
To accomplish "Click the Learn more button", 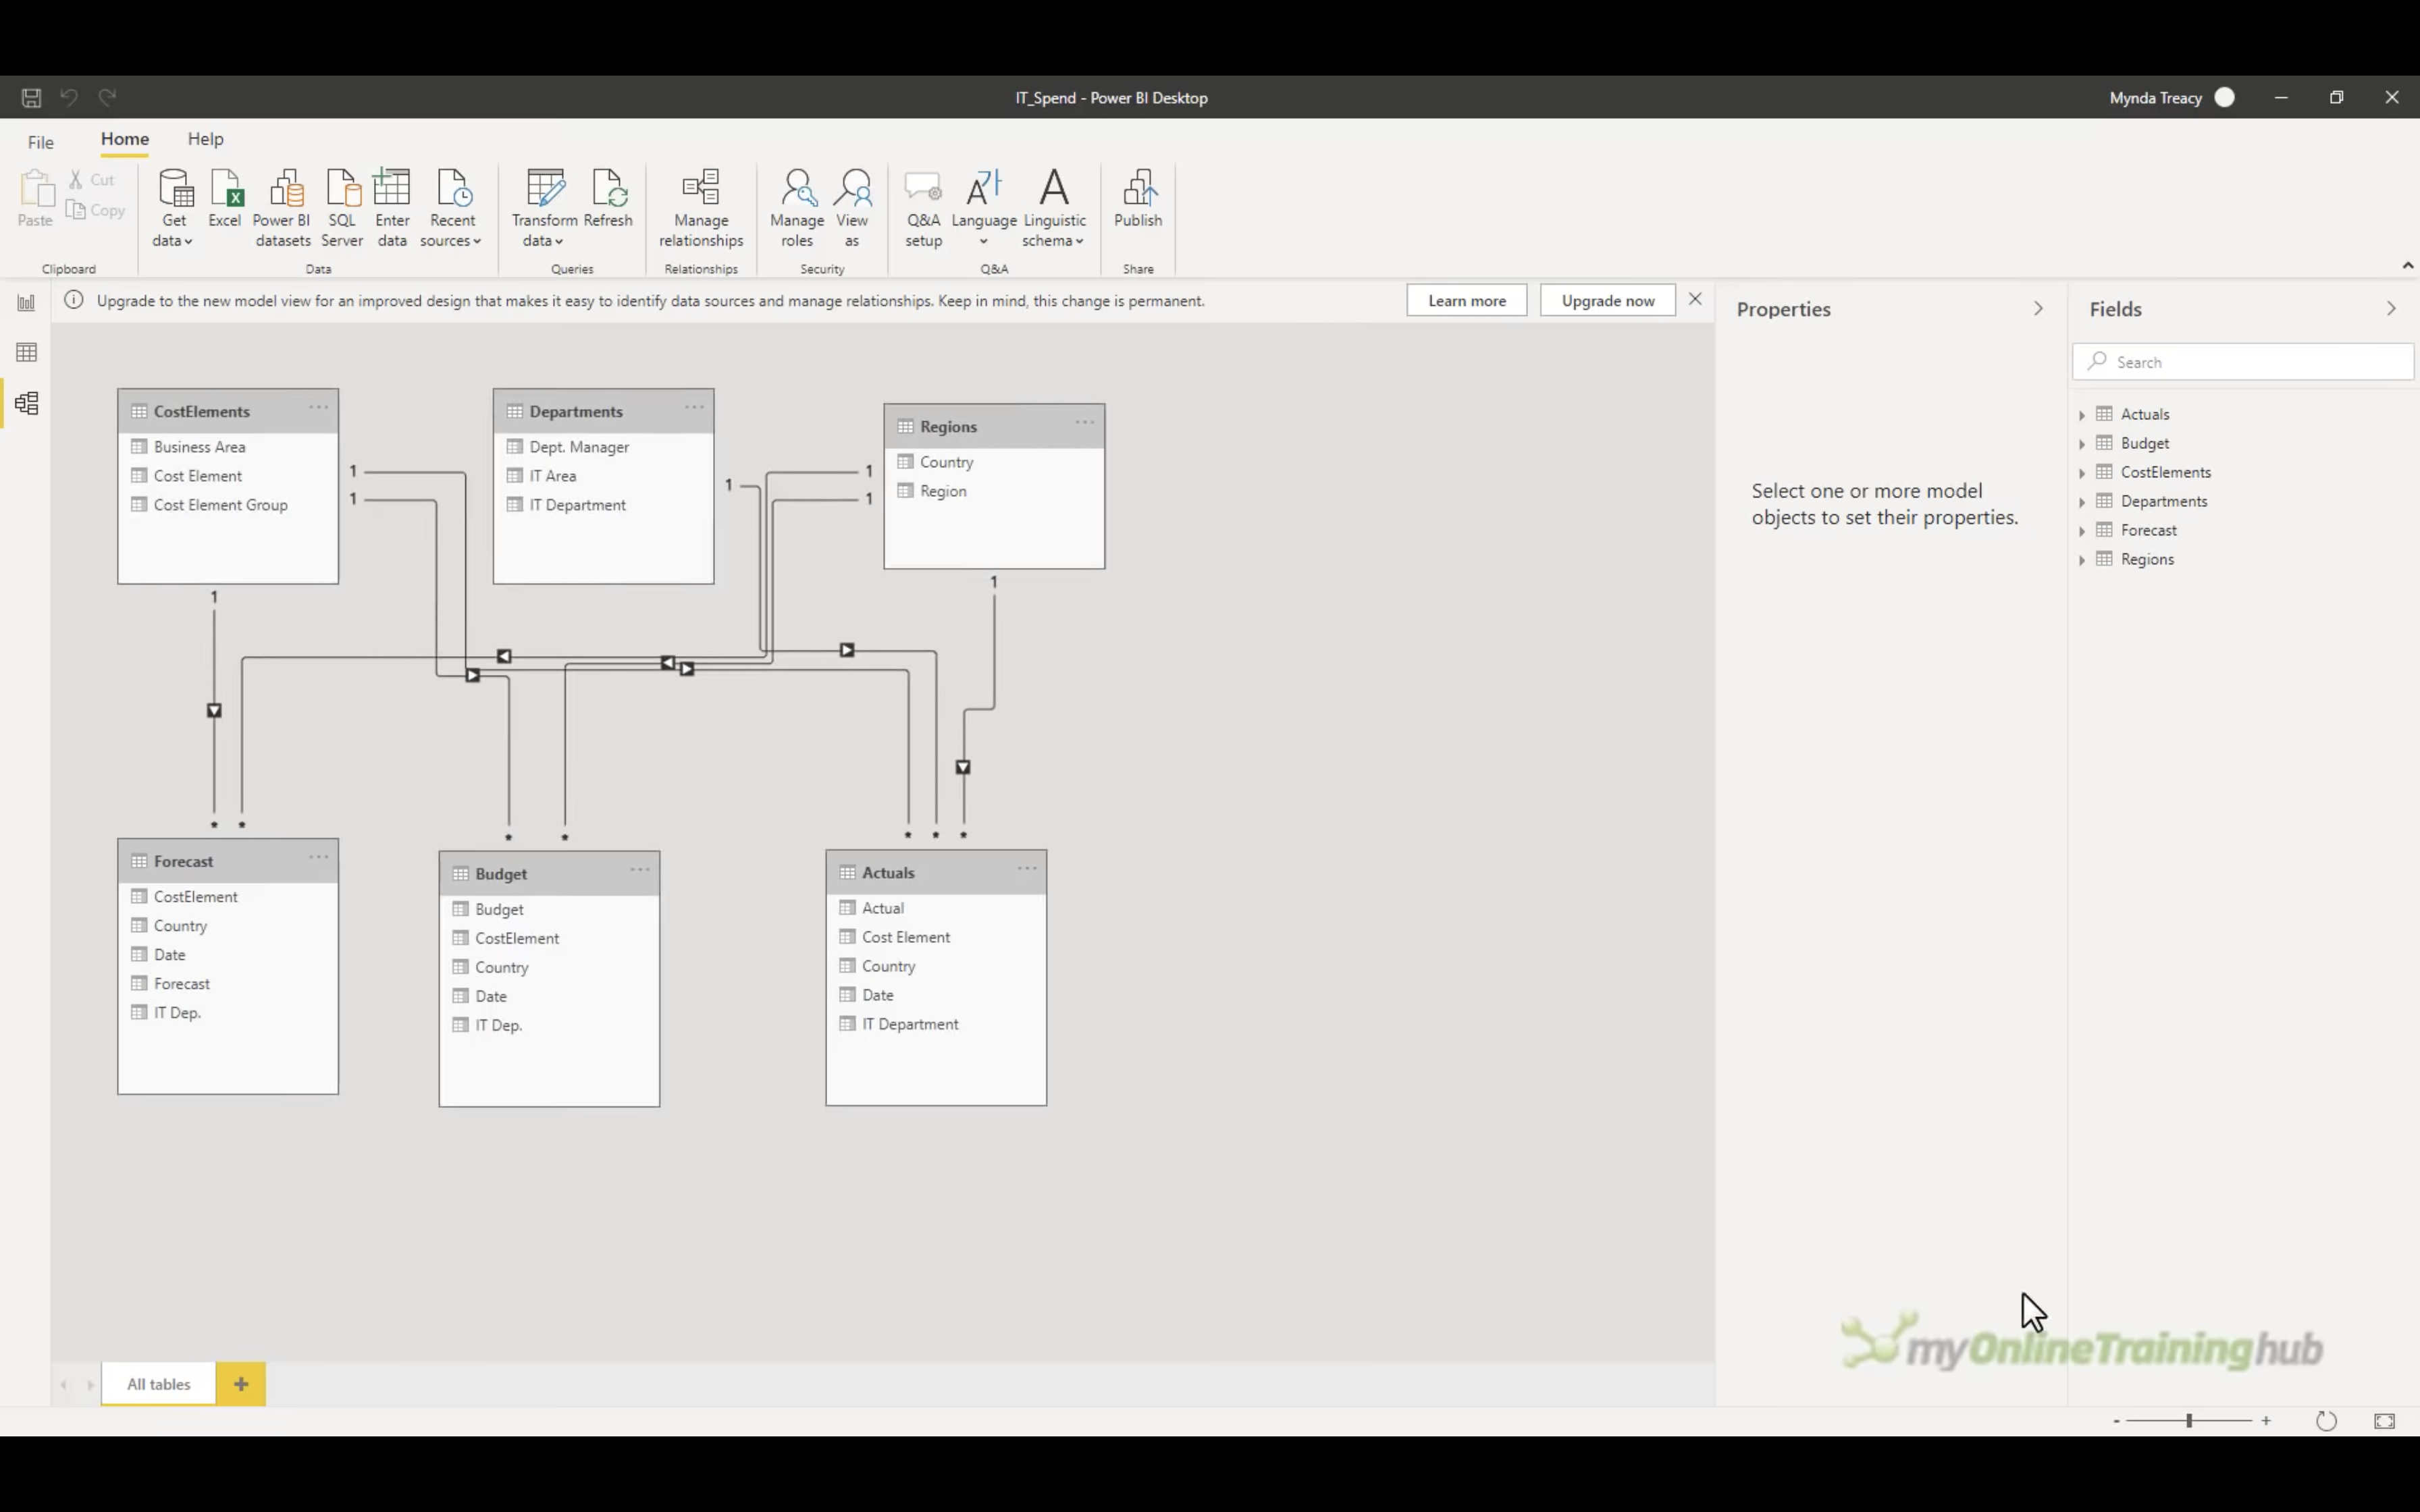I will click(1466, 301).
